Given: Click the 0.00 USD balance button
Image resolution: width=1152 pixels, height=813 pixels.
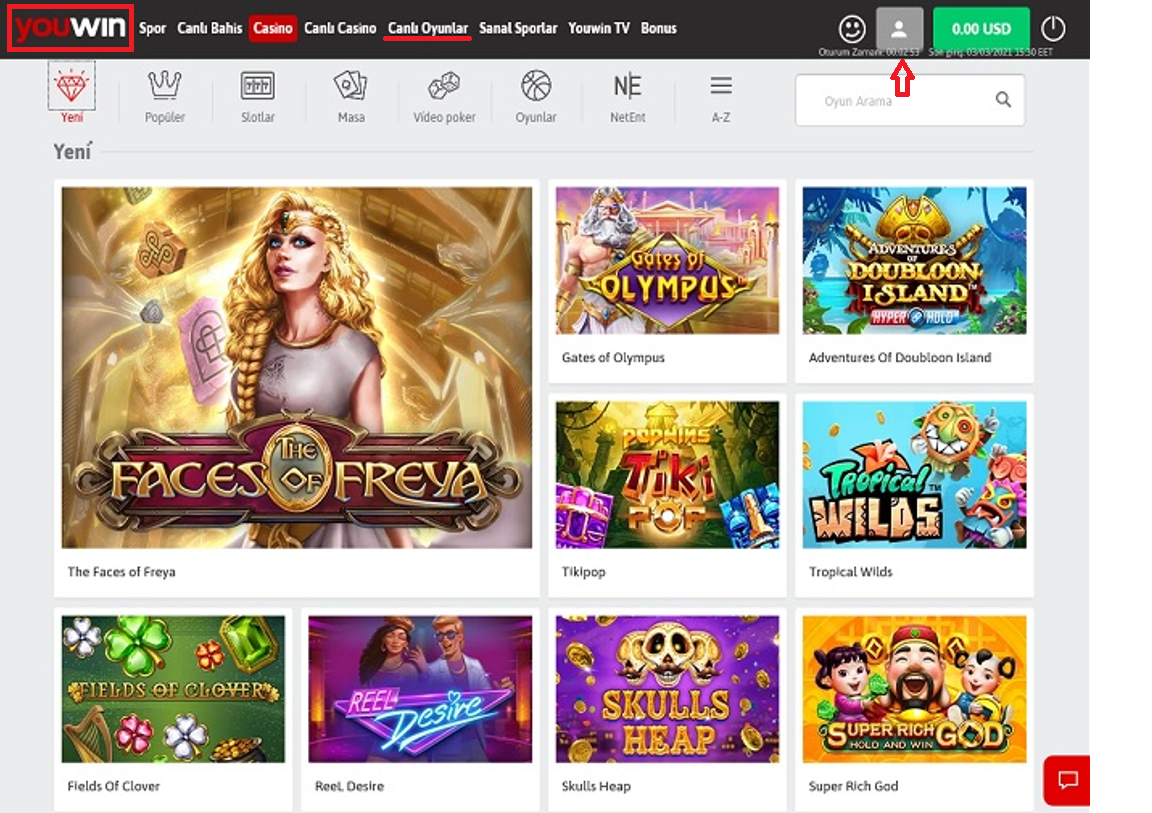Looking at the screenshot, I should pos(981,29).
